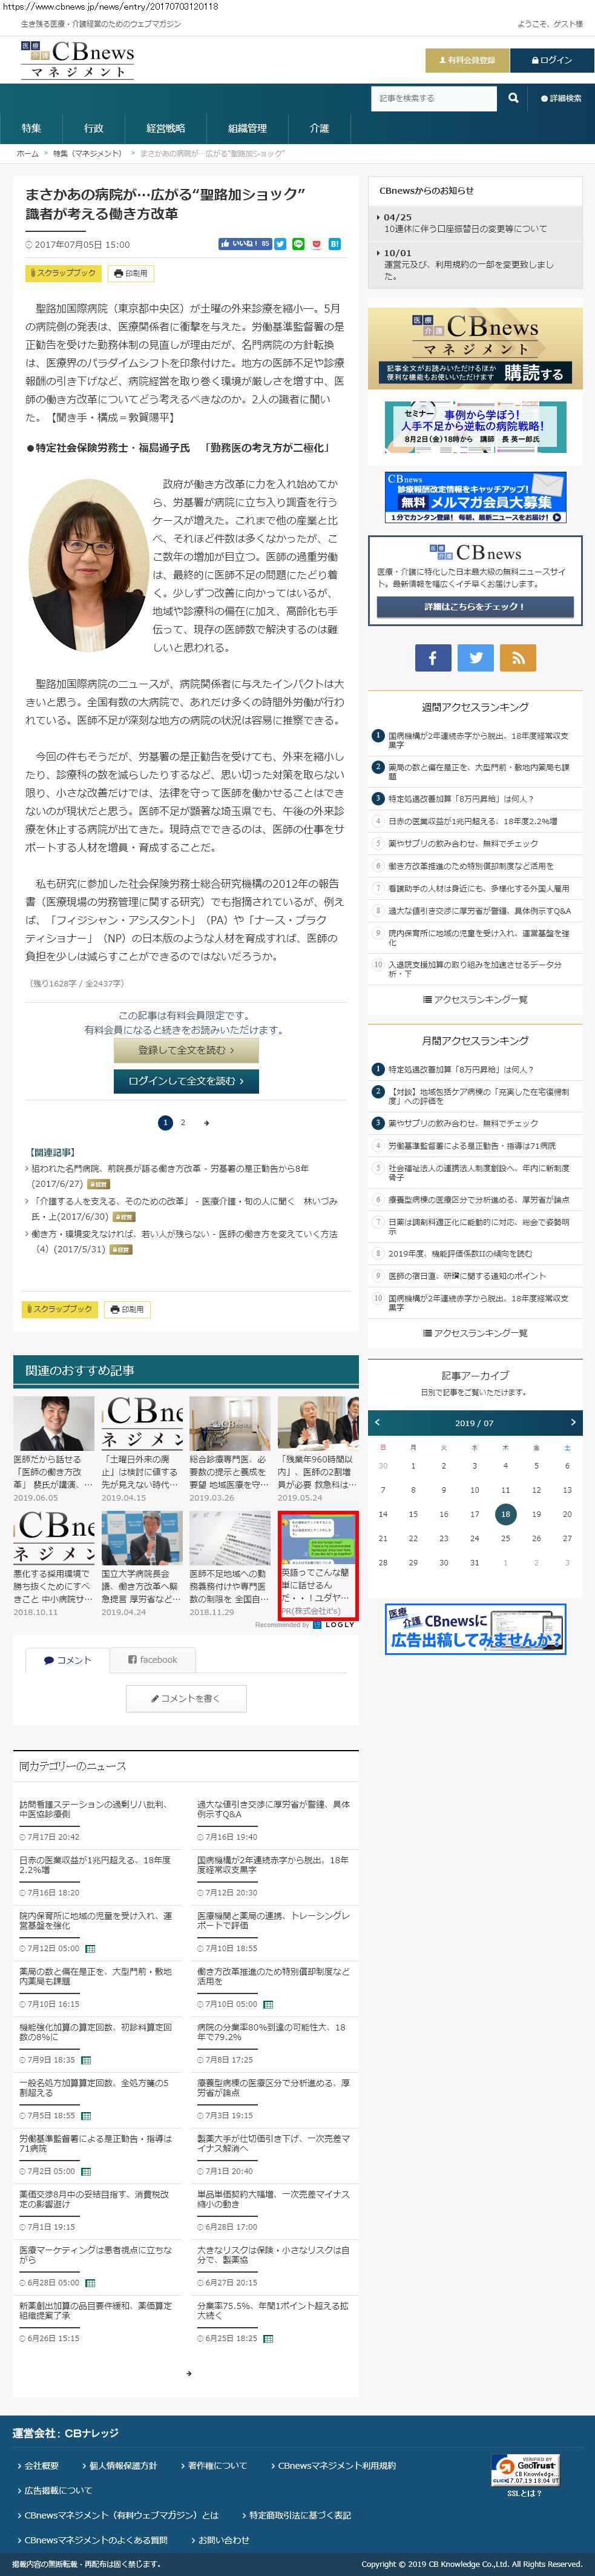The height and width of the screenshot is (2576, 595).
Task: Open the Facebook page square icon
Action: point(432,657)
